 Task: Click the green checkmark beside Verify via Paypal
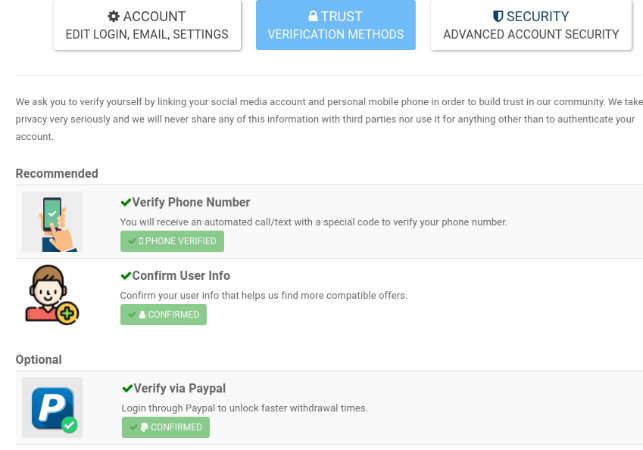127,388
